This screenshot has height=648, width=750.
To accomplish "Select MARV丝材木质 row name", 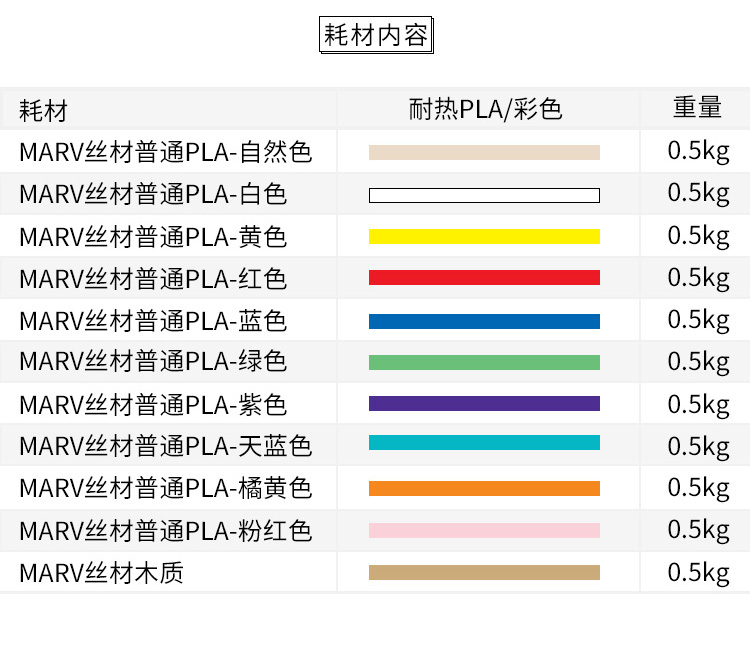I will [x=101, y=573].
